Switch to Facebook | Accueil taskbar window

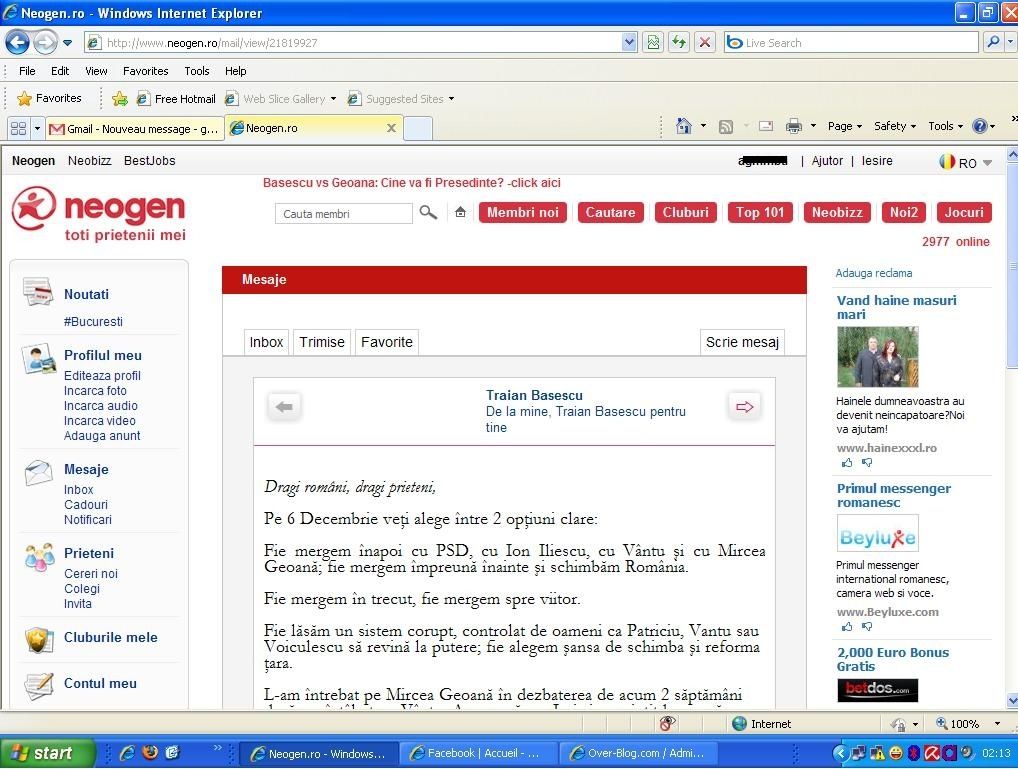pyautogui.click(x=477, y=753)
